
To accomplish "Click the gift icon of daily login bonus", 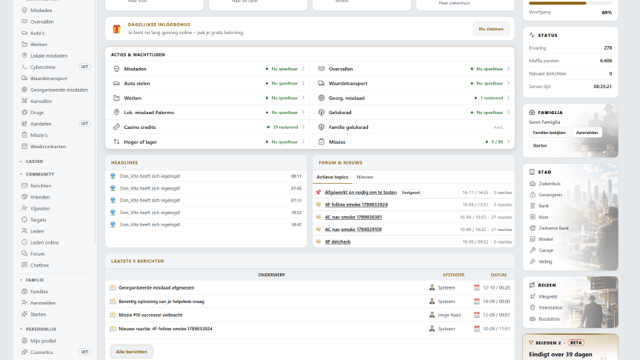I will (x=117, y=29).
